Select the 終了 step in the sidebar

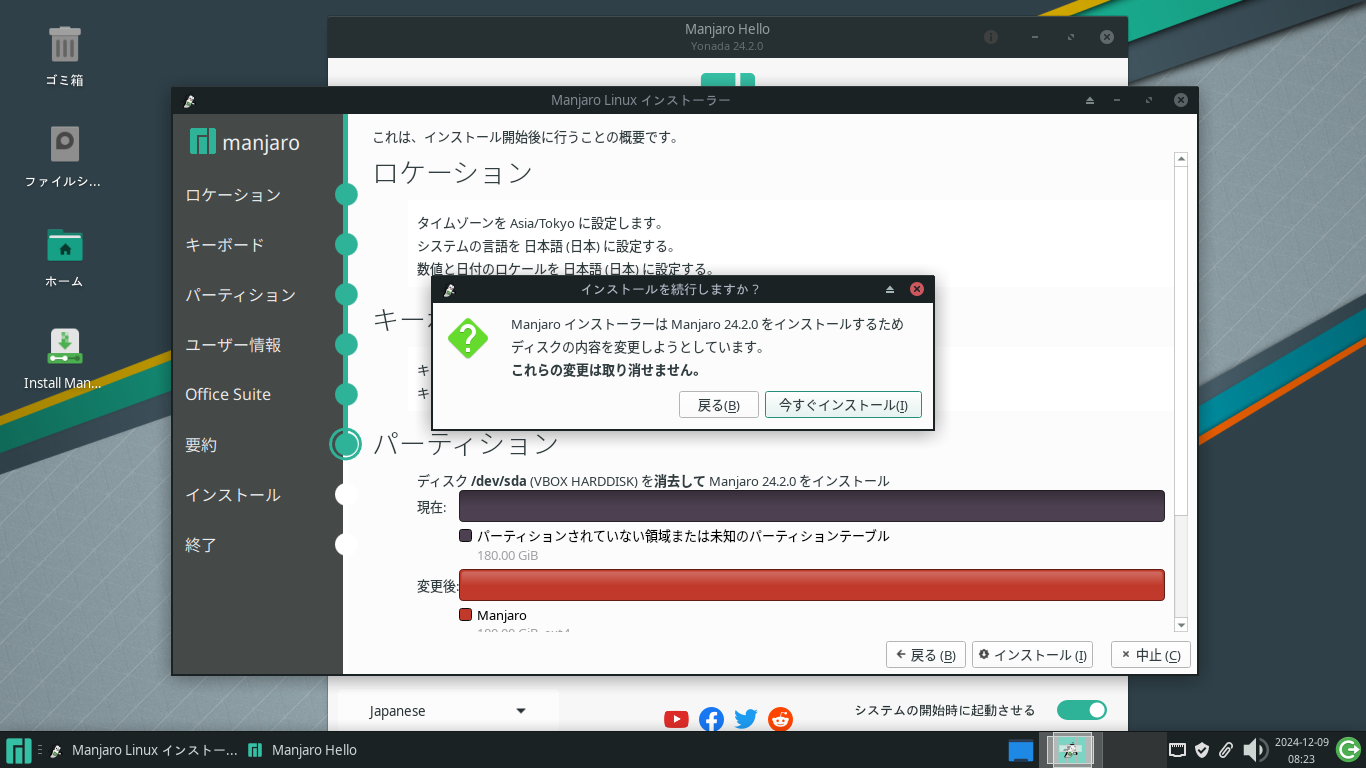pyautogui.click(x=201, y=545)
